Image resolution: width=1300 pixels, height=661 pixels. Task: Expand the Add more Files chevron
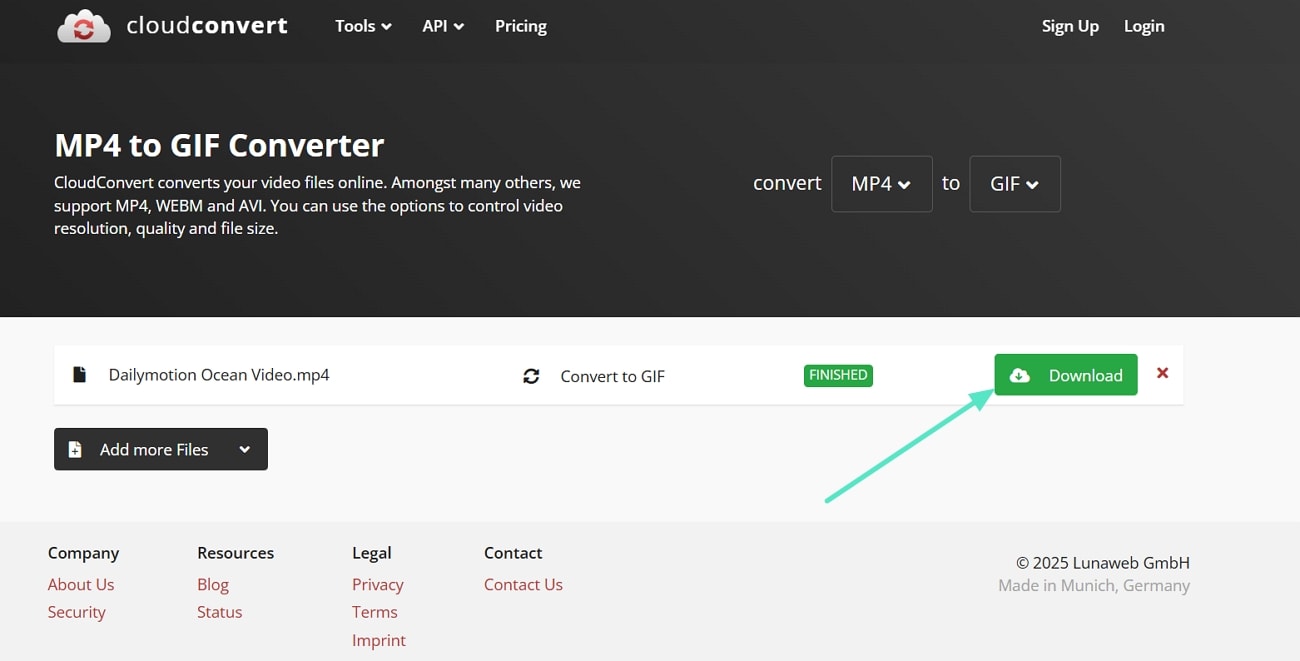244,450
